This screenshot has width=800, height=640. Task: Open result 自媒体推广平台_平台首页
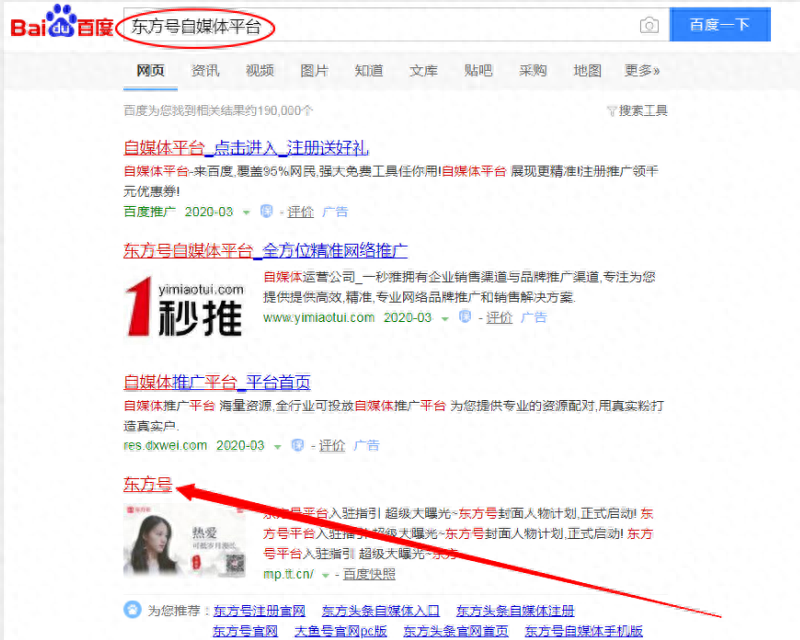[217, 382]
